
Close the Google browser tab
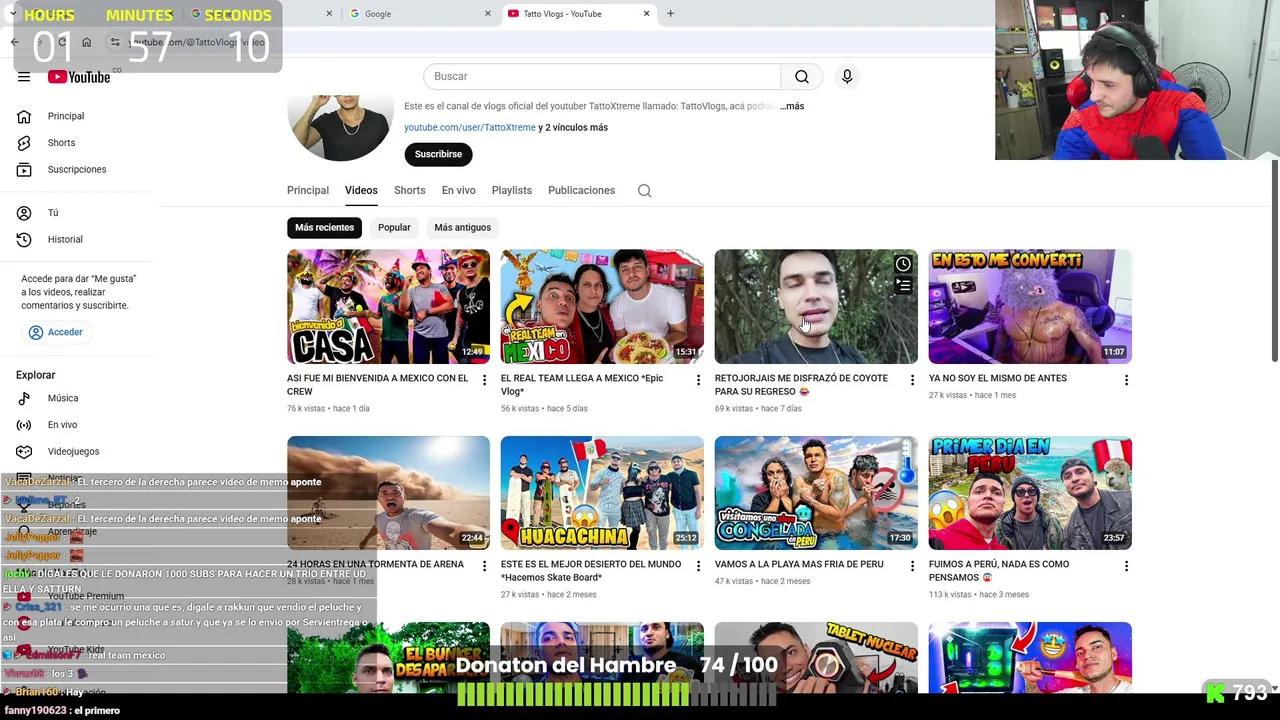[x=488, y=14]
